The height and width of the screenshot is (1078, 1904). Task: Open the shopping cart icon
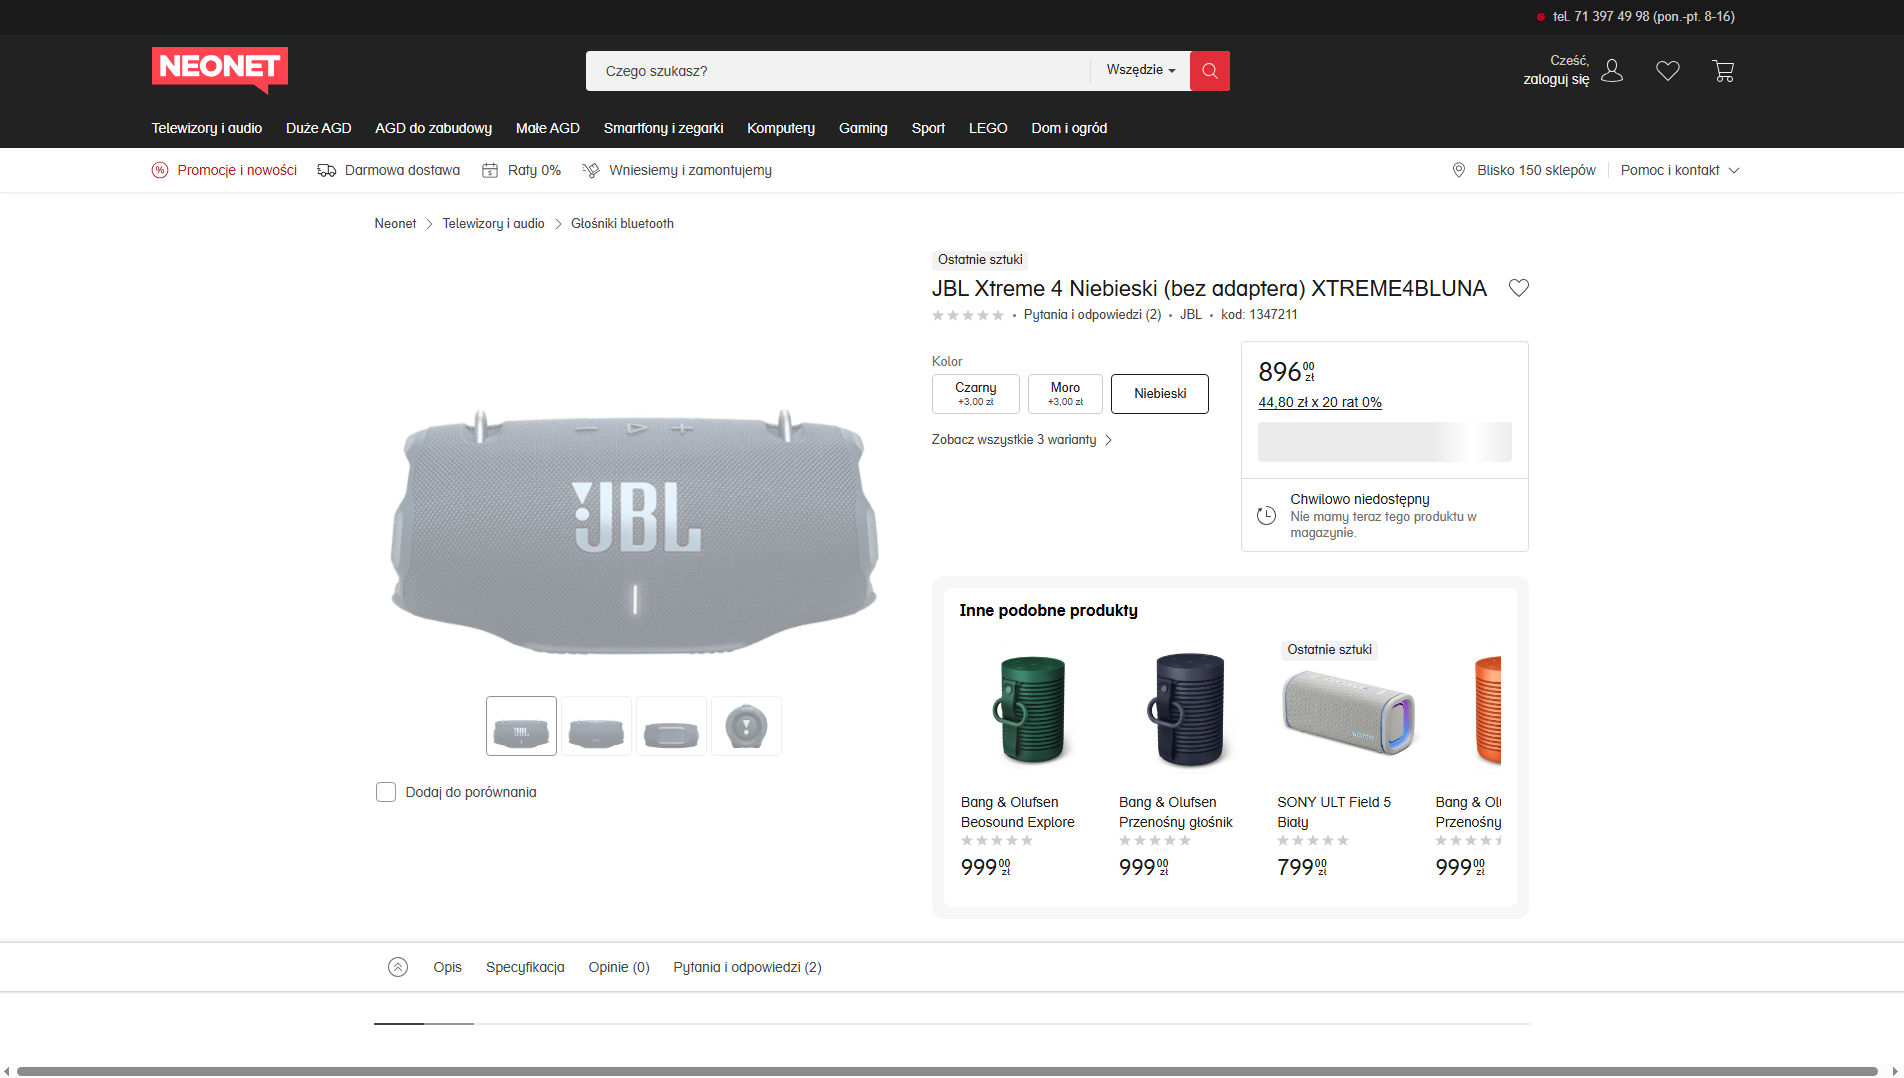(1723, 71)
